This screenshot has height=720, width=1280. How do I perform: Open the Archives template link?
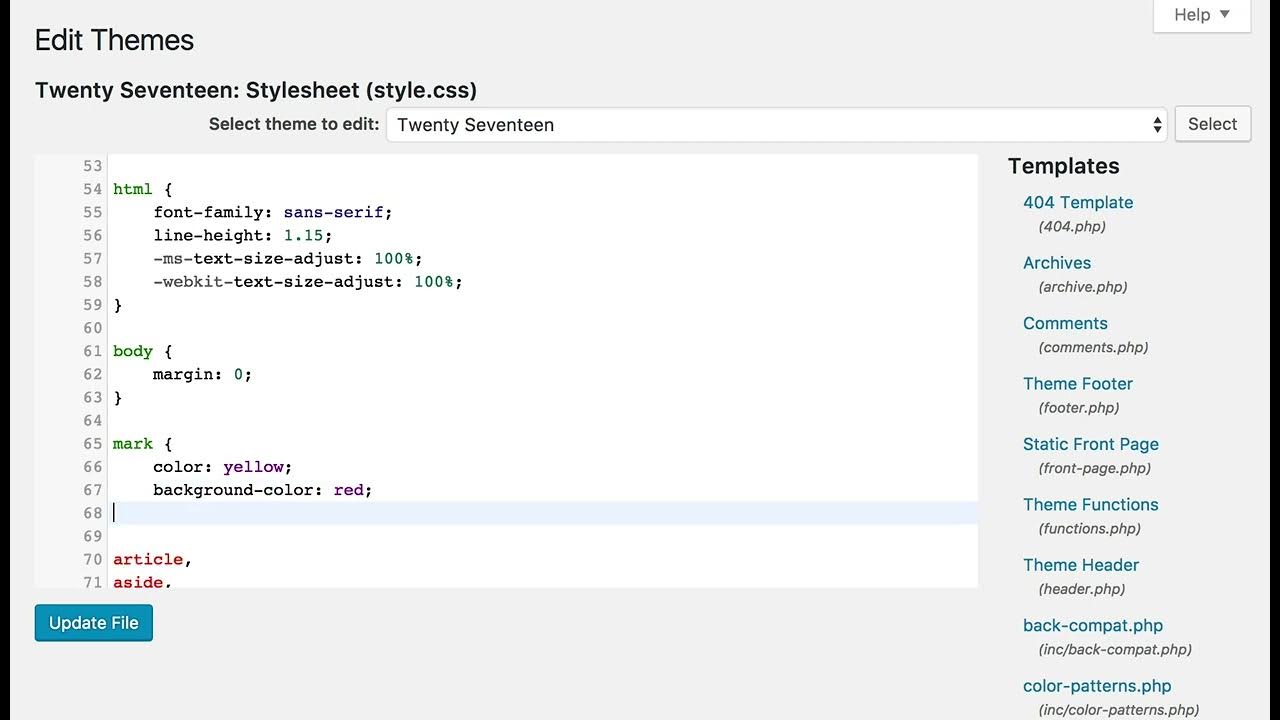click(1056, 263)
